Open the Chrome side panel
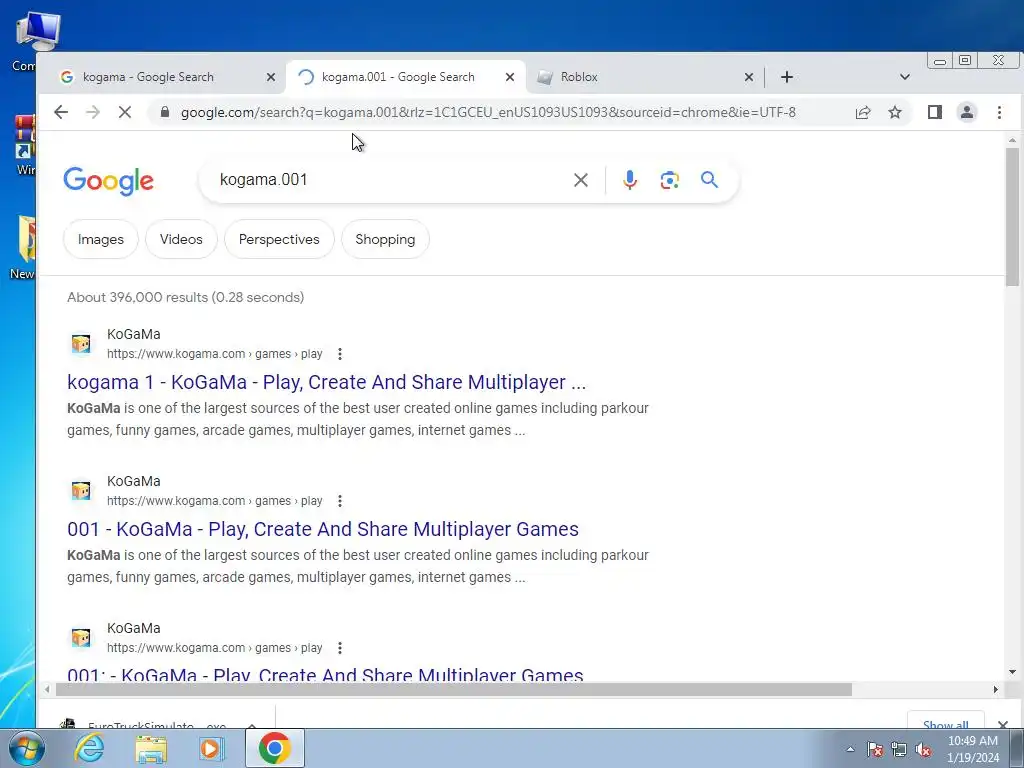The height and width of the screenshot is (768, 1024). click(935, 112)
